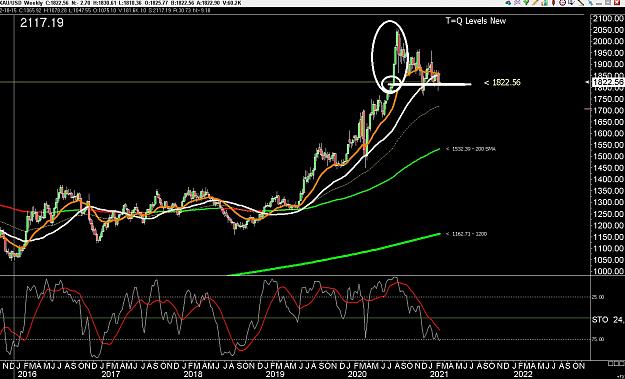Click the 2000.00 price axis label
This screenshot has height=379, width=625.
point(608,41)
